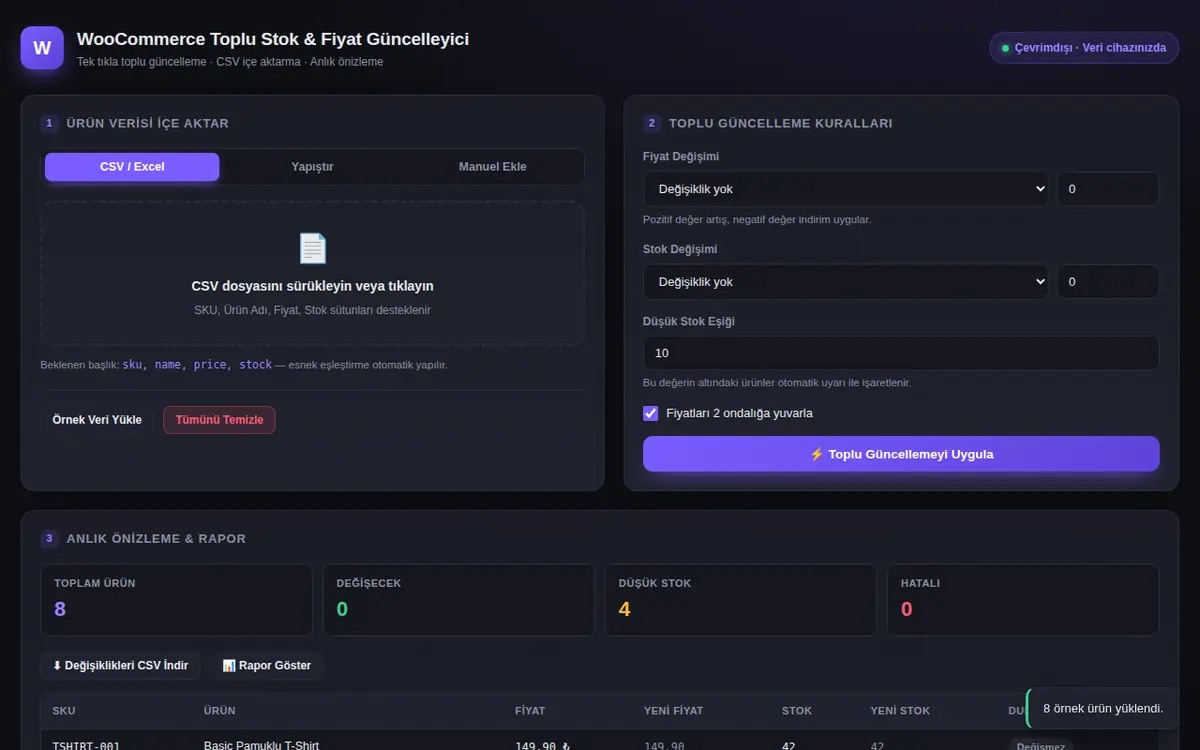Click the 'CSV dosyasını sürükleyin veya tıklayın' text
The width and height of the screenshot is (1200, 750).
tap(313, 286)
